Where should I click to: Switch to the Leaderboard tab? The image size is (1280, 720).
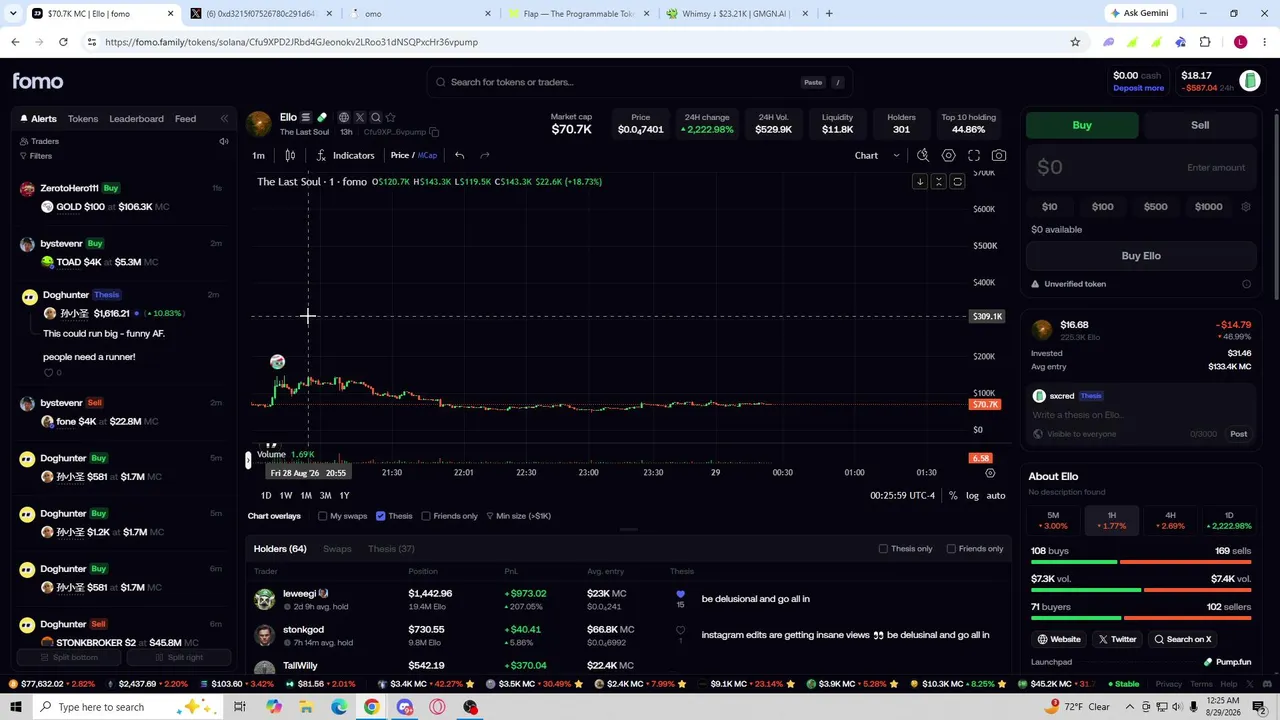click(x=136, y=119)
